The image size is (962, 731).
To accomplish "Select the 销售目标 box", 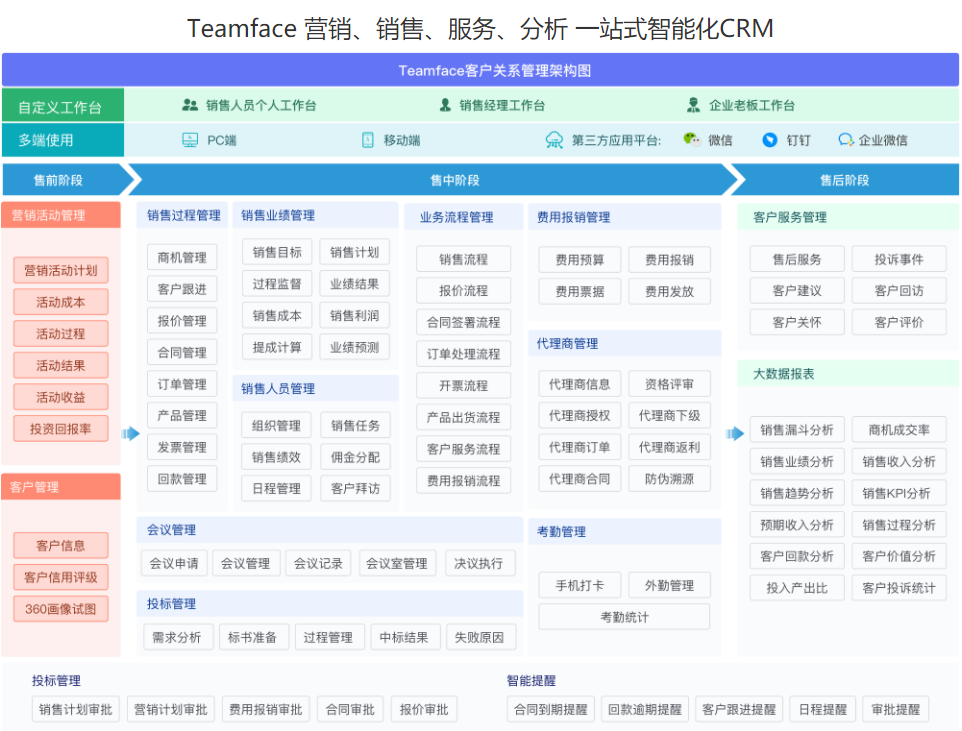I will 277,252.
